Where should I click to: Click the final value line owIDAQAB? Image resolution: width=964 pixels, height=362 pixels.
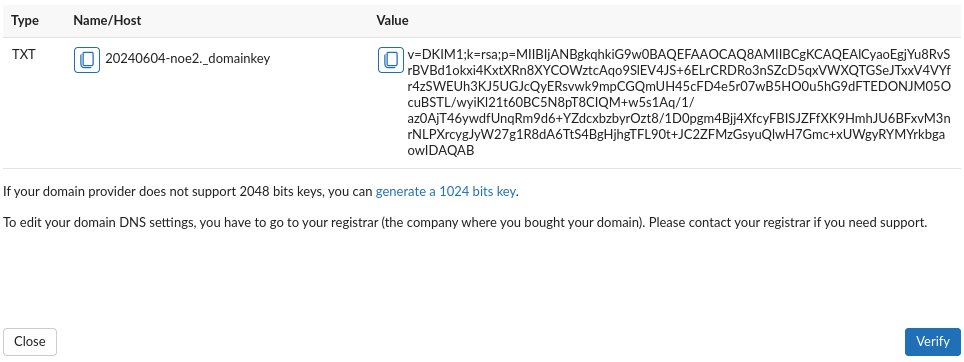441,151
